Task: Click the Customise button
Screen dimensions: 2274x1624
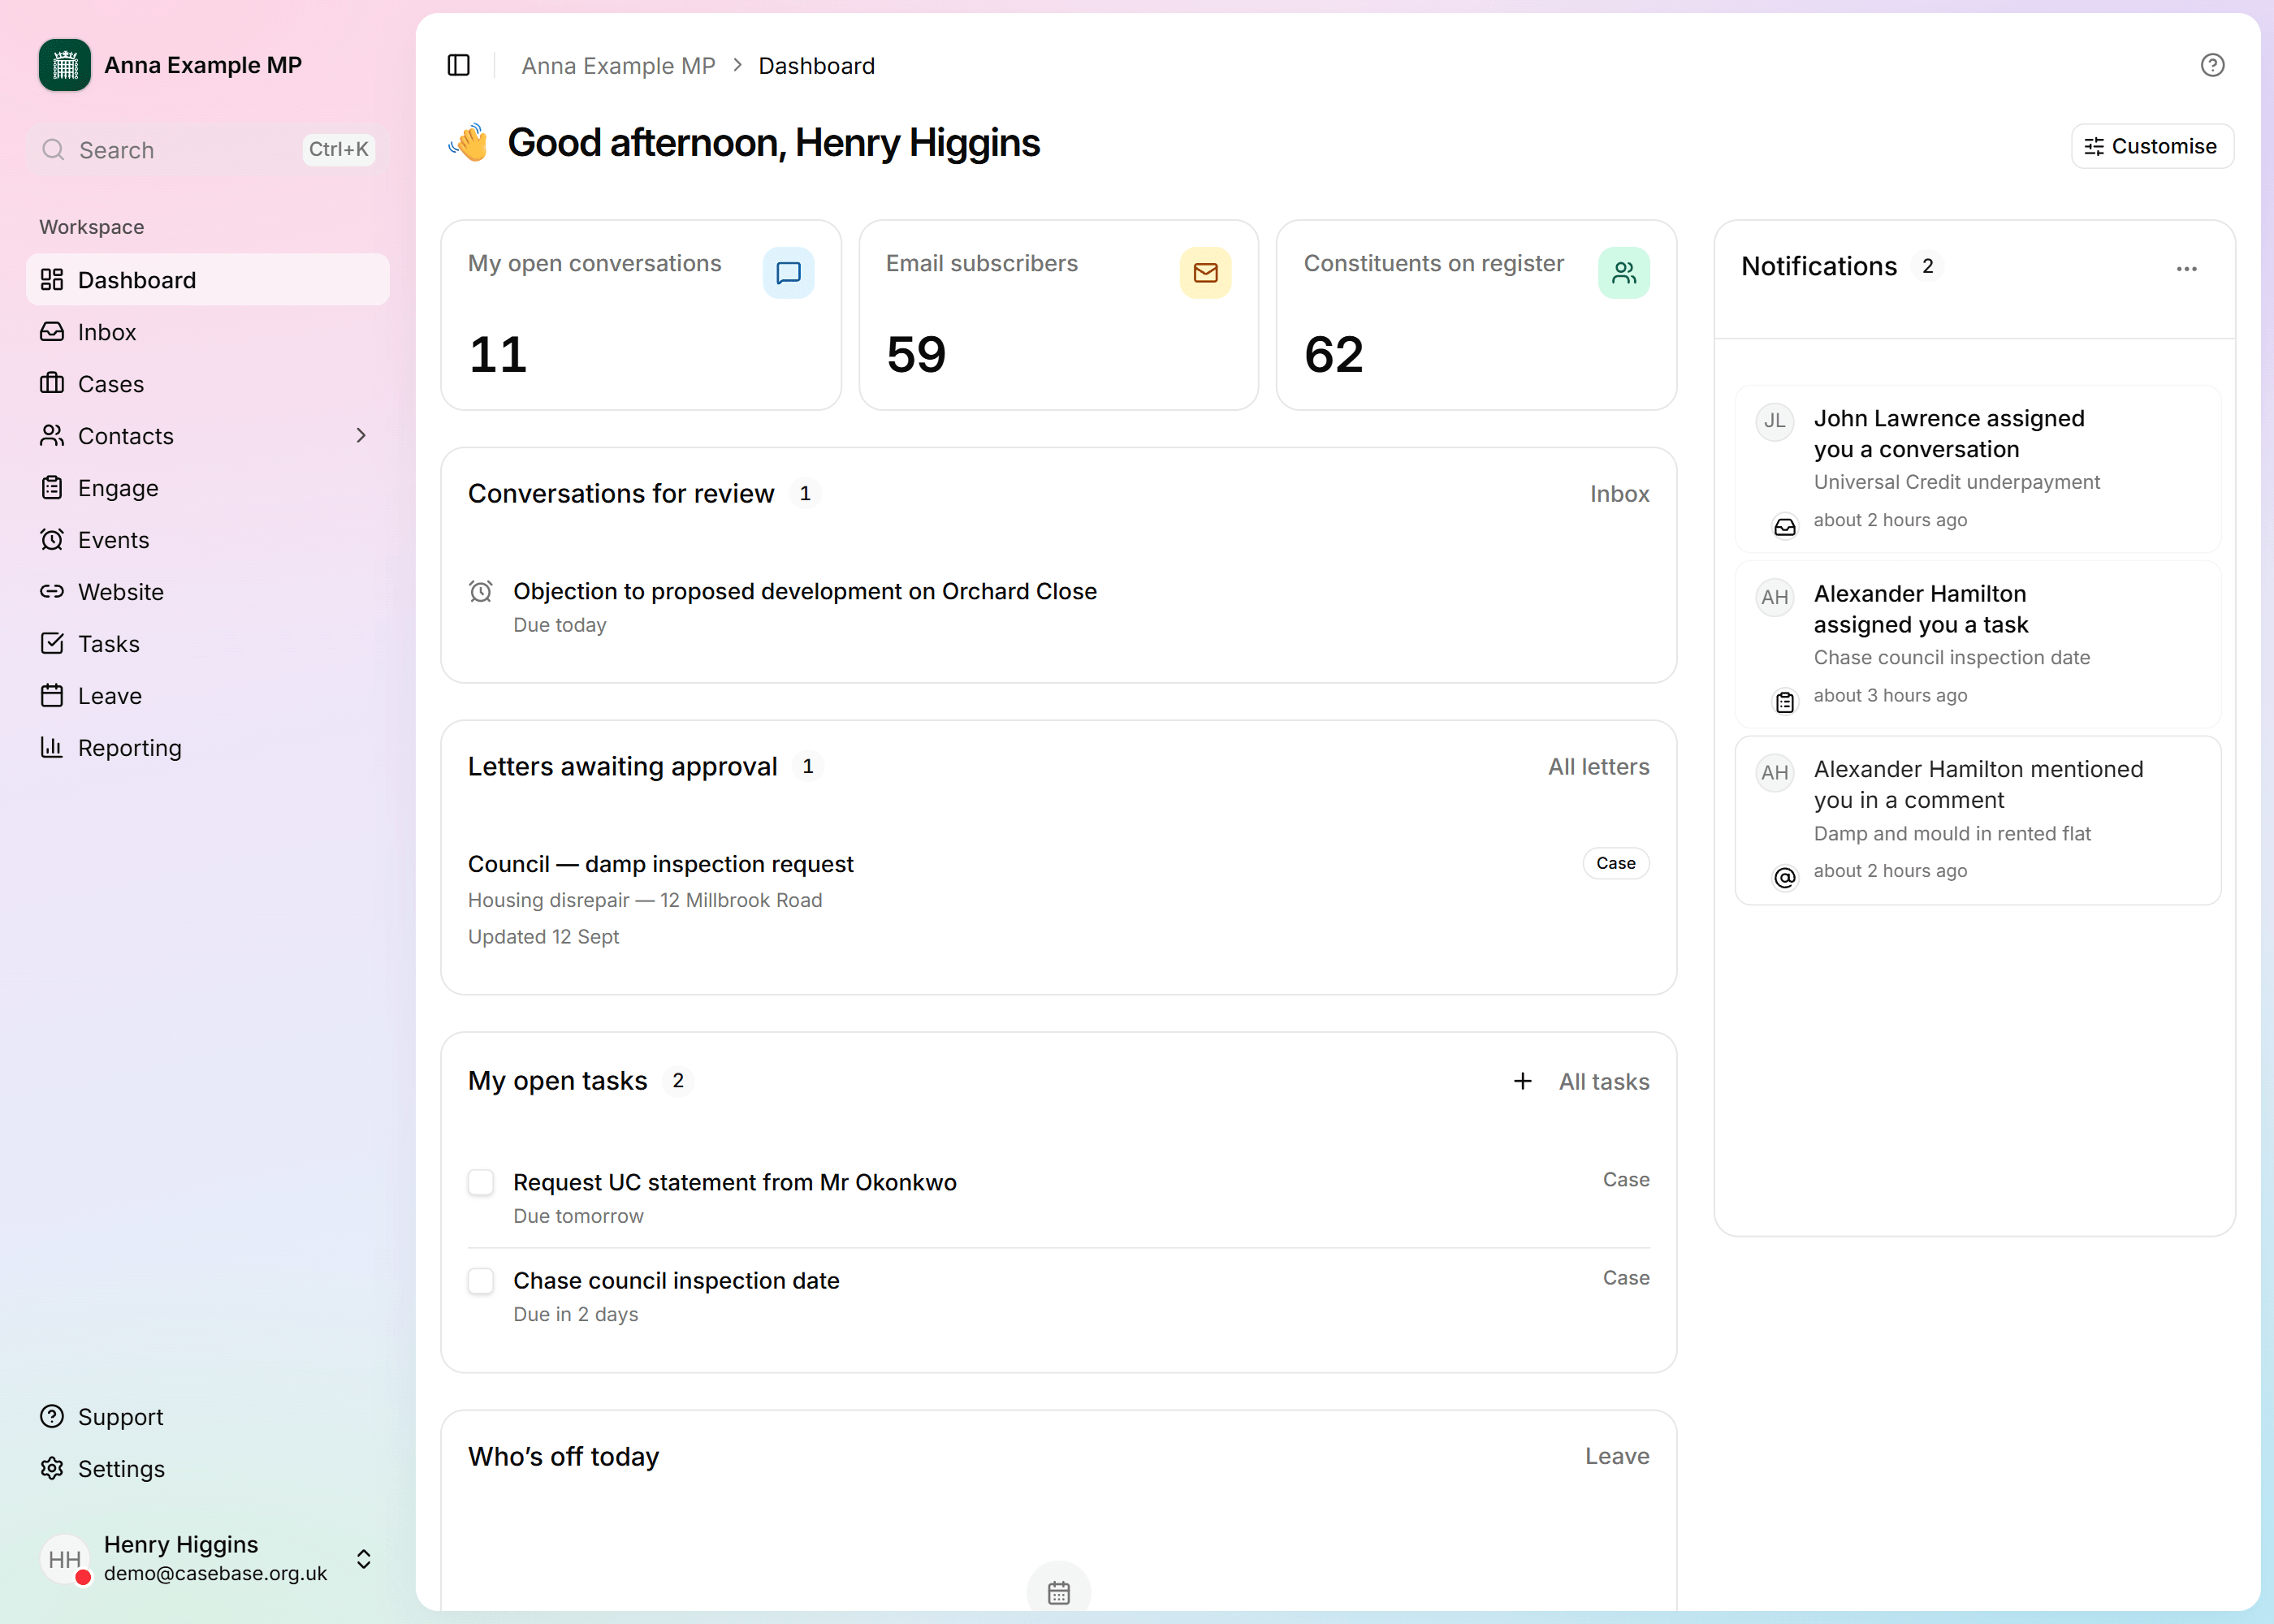Action: [2151, 146]
